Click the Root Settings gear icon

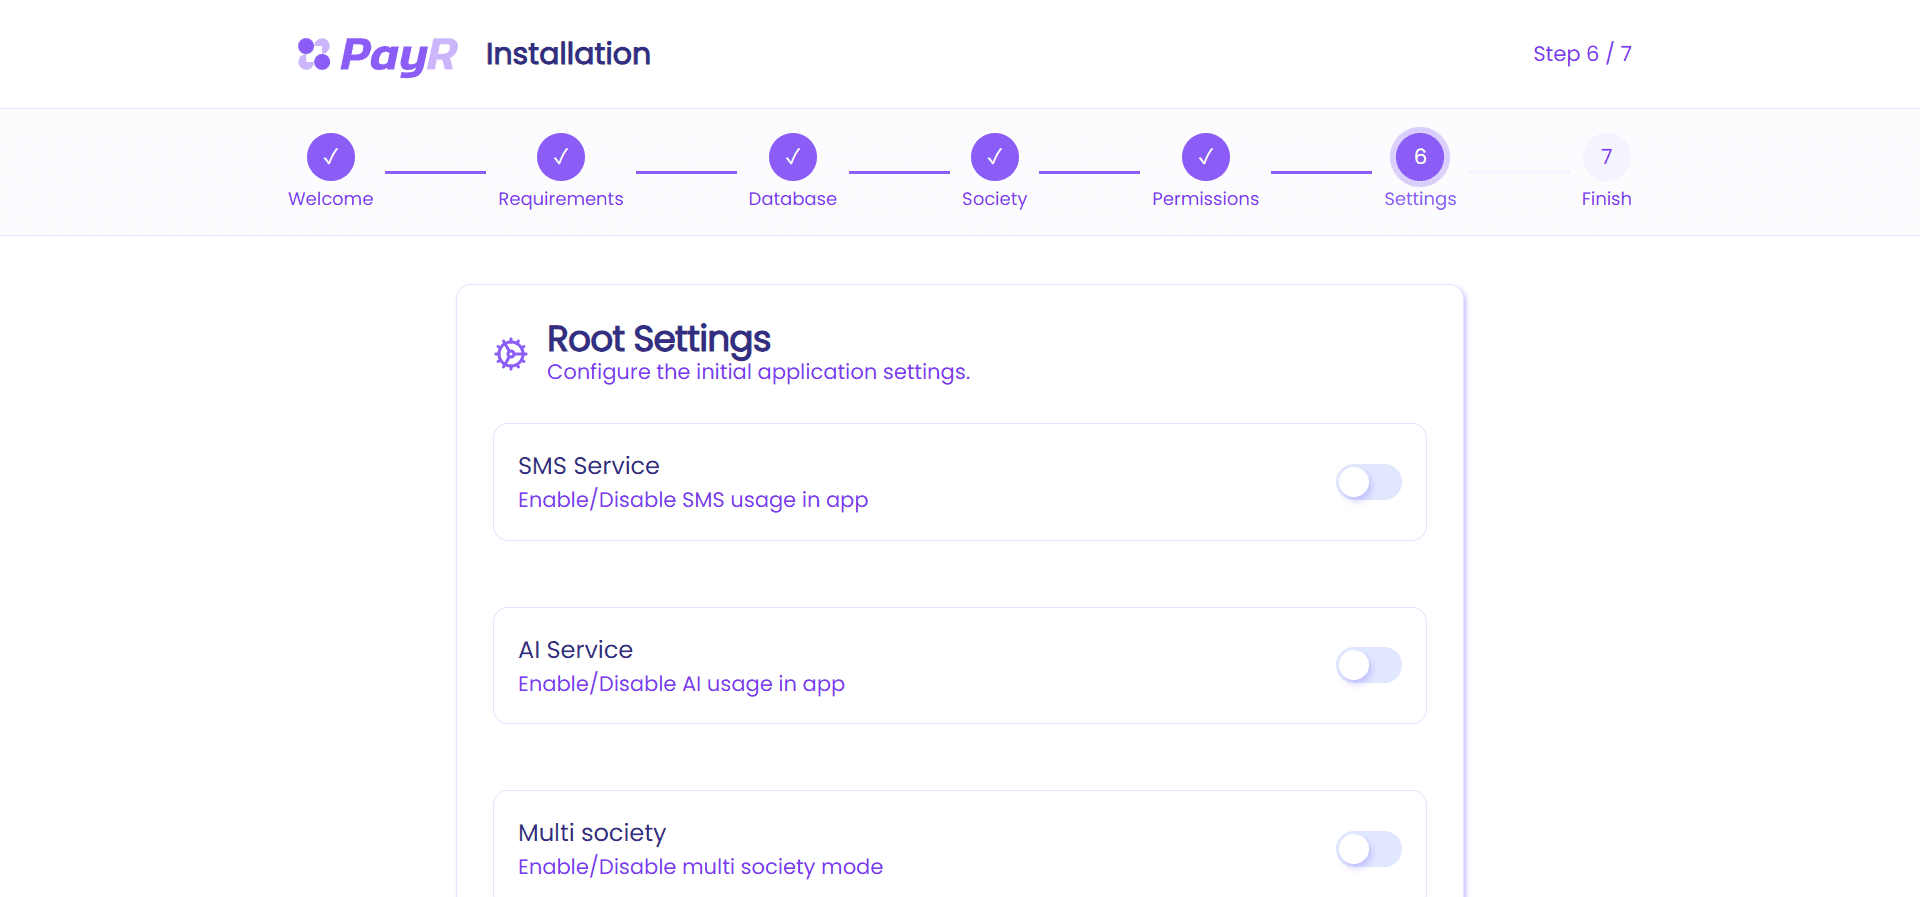point(511,353)
